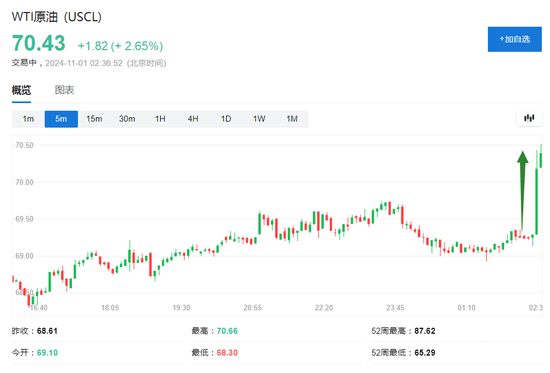The image size is (550, 373).
Task: Switch to the 图表 chart tab
Action: coord(65,90)
